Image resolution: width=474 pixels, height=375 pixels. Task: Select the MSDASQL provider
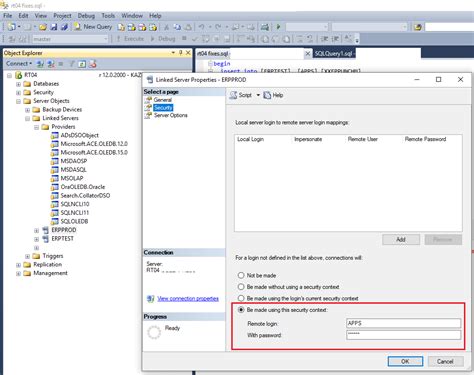pos(73,169)
